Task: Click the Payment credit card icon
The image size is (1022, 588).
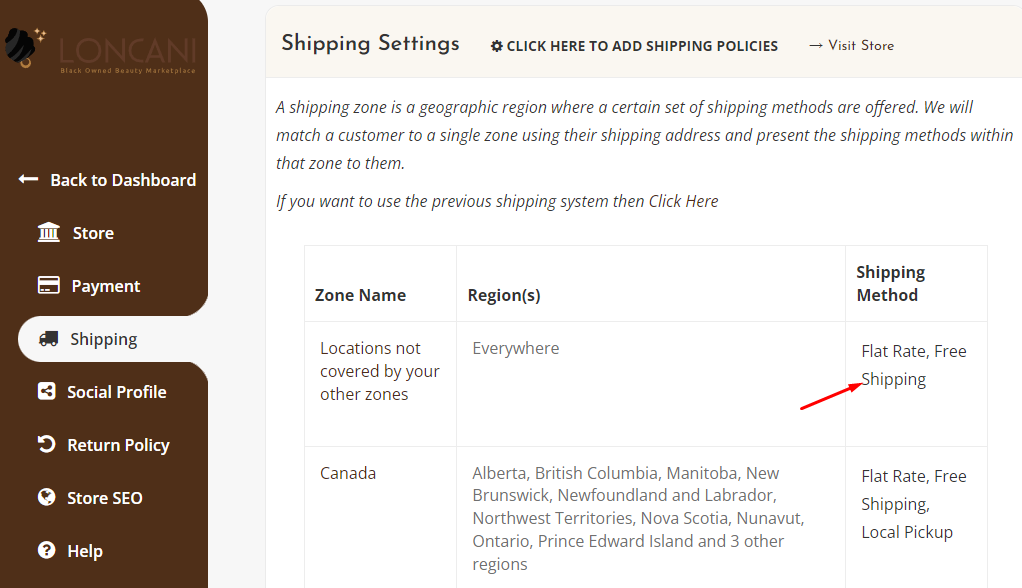Action: (49, 285)
